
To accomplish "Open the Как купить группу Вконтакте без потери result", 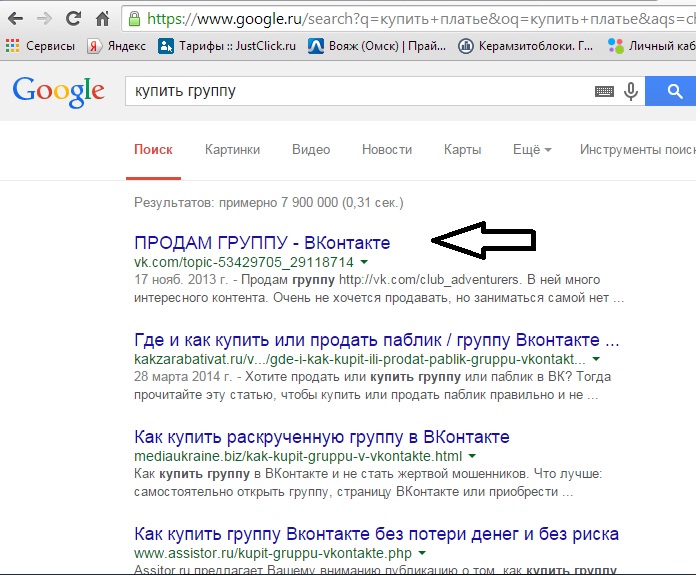I will coord(376,534).
